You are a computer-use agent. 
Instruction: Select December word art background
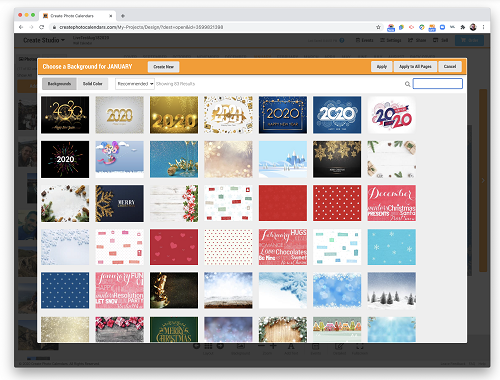tap(392, 203)
